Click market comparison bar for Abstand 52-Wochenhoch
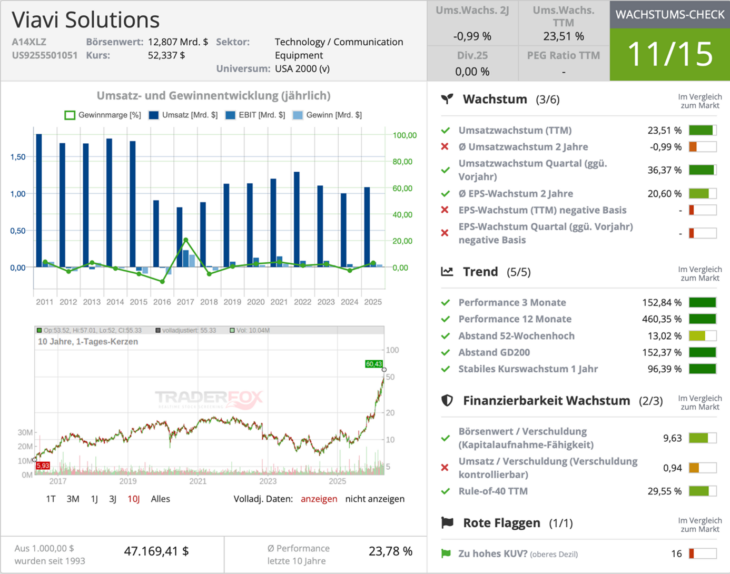 tap(703, 336)
